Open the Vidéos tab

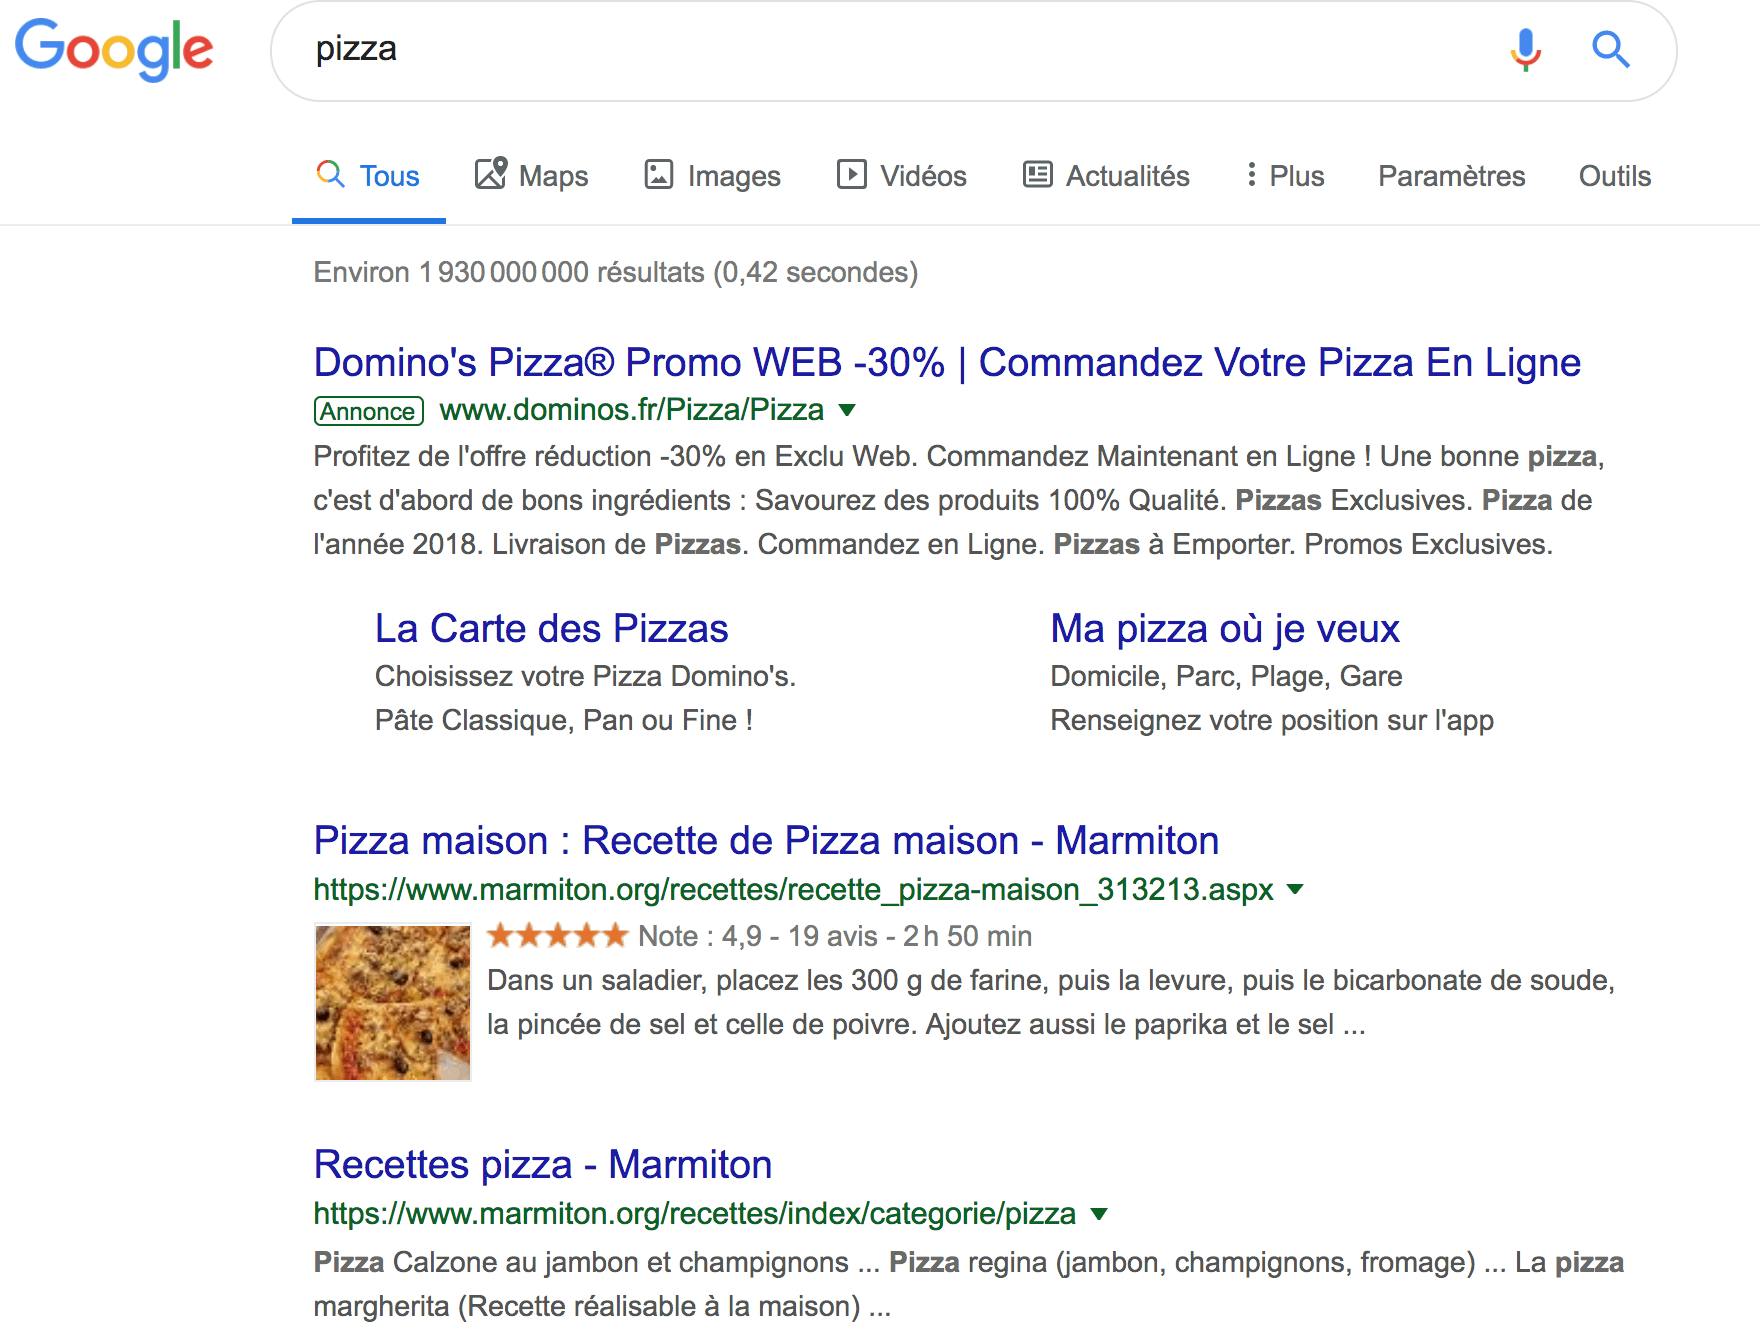click(x=901, y=176)
